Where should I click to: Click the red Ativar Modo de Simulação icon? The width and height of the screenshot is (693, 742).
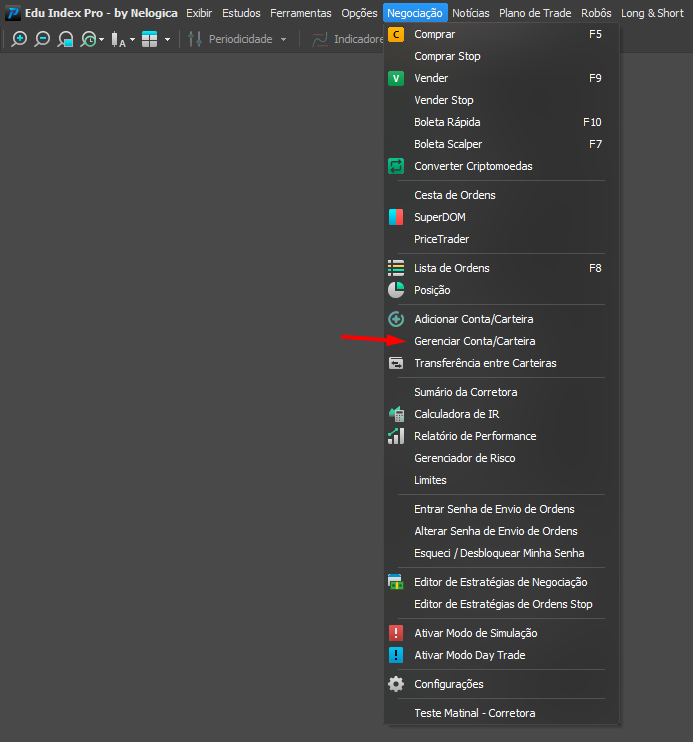[x=396, y=633]
